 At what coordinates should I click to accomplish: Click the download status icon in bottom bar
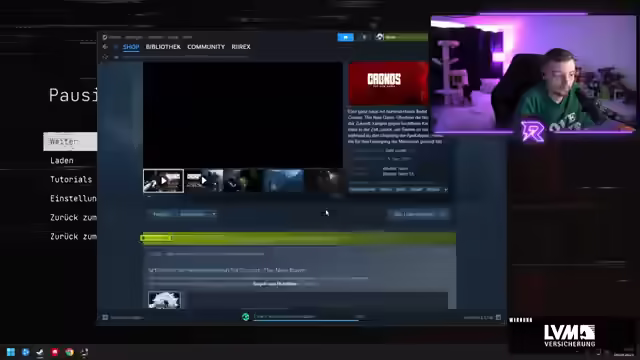(245, 317)
